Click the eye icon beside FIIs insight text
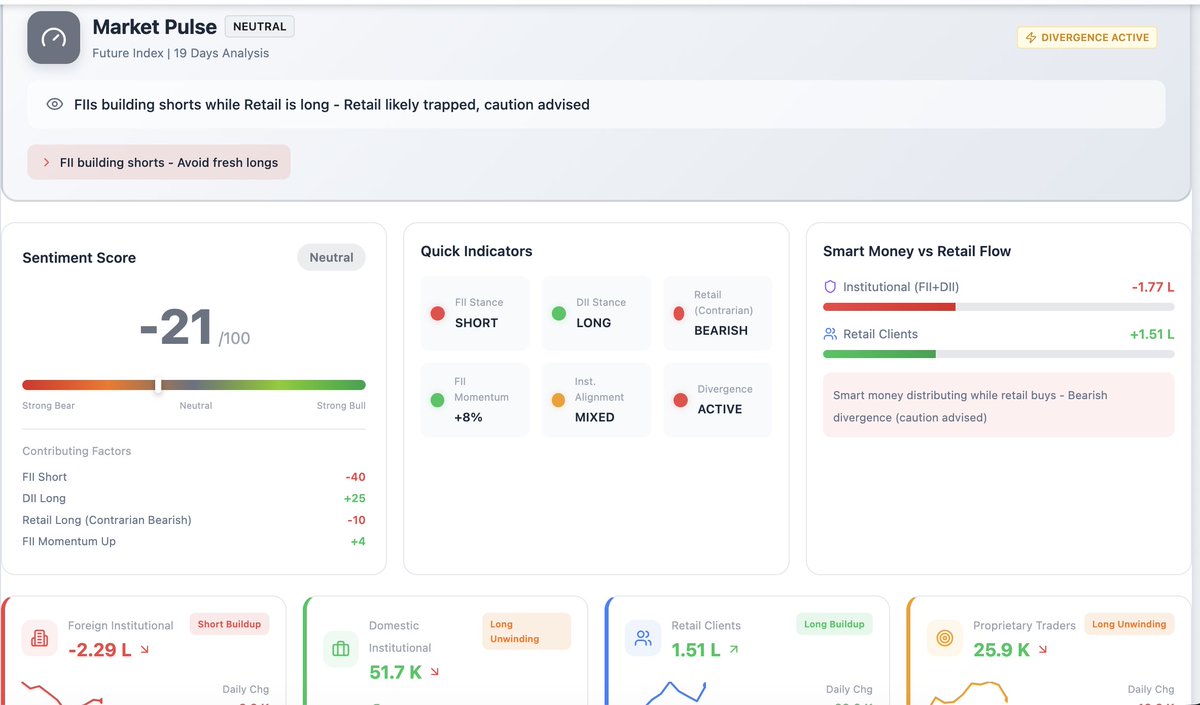 click(x=55, y=104)
